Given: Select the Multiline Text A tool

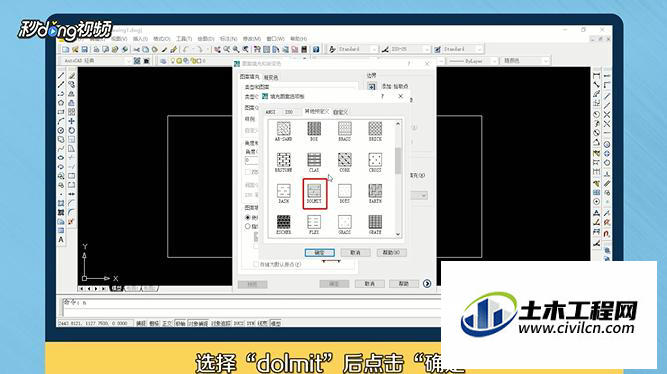Looking at the screenshot, I should tap(61, 240).
